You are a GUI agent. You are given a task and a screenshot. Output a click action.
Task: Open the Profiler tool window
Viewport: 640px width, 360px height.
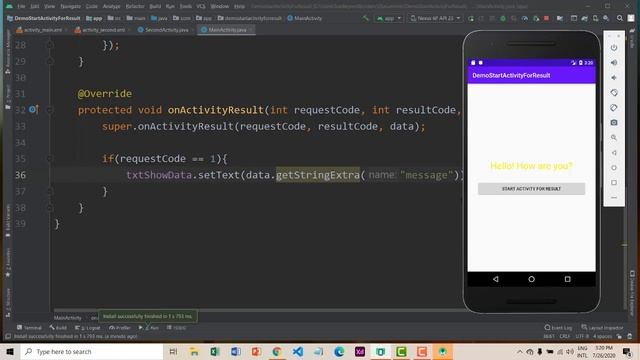(x=120, y=327)
